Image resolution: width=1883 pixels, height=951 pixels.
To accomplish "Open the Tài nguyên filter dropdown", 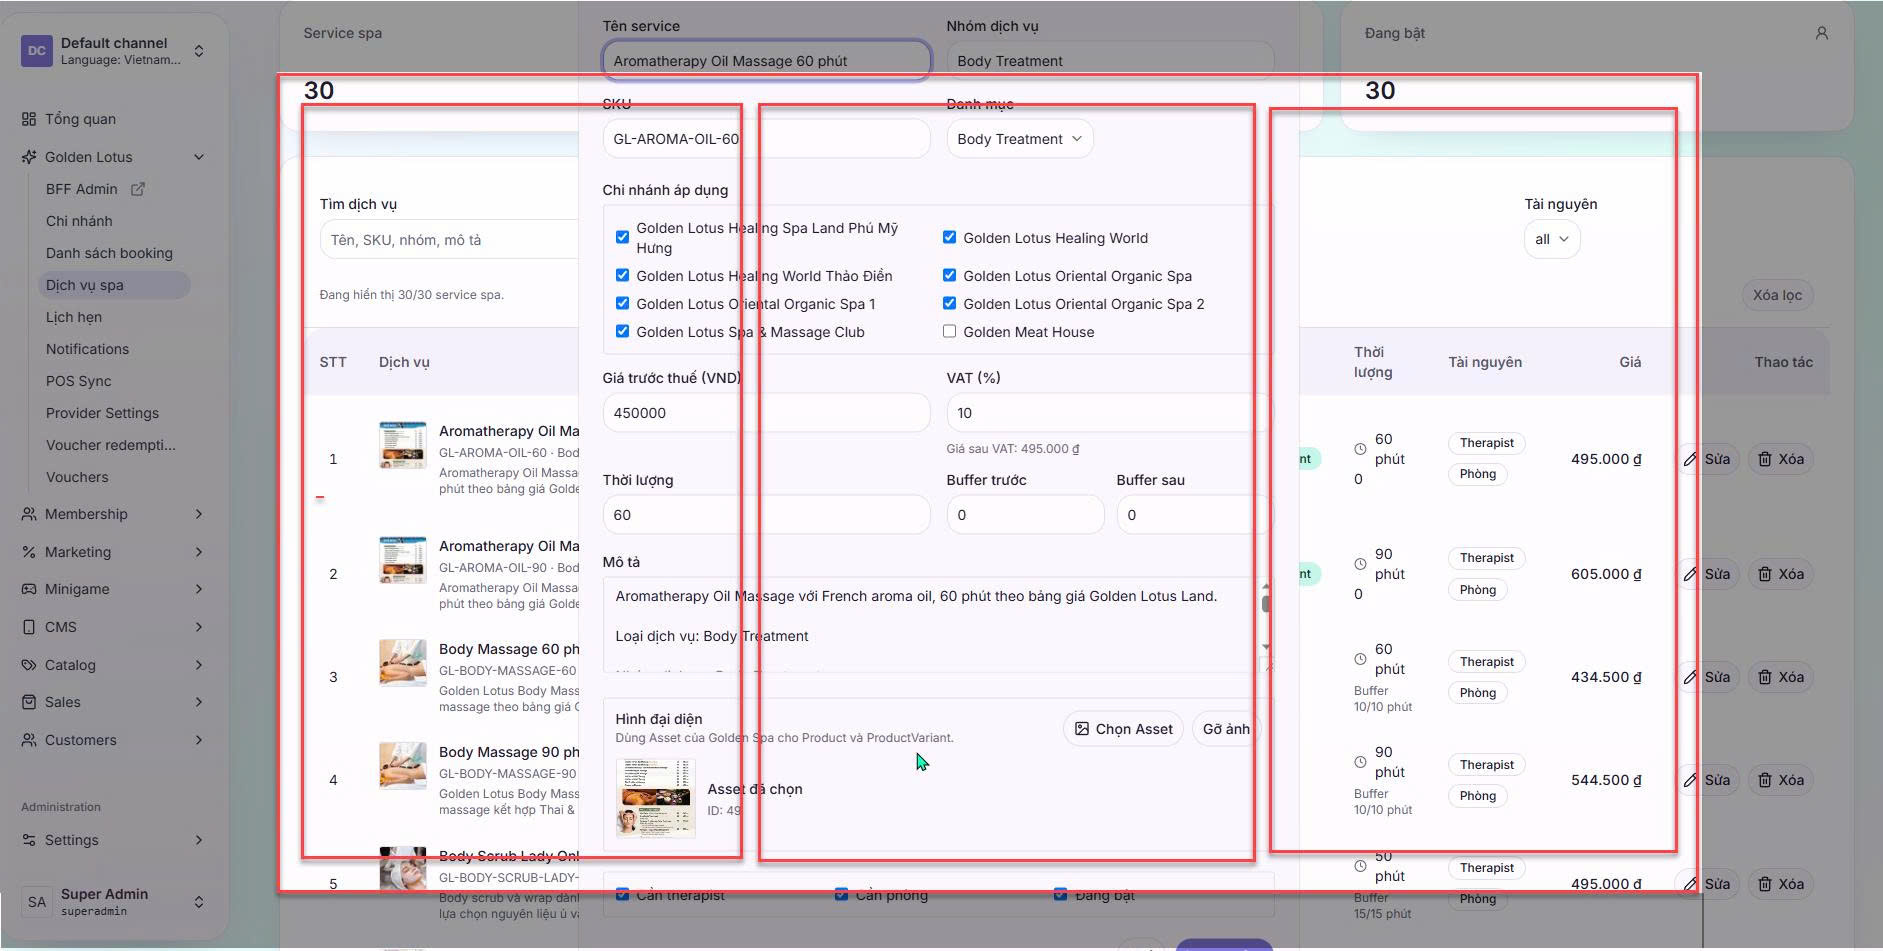I will point(1552,239).
